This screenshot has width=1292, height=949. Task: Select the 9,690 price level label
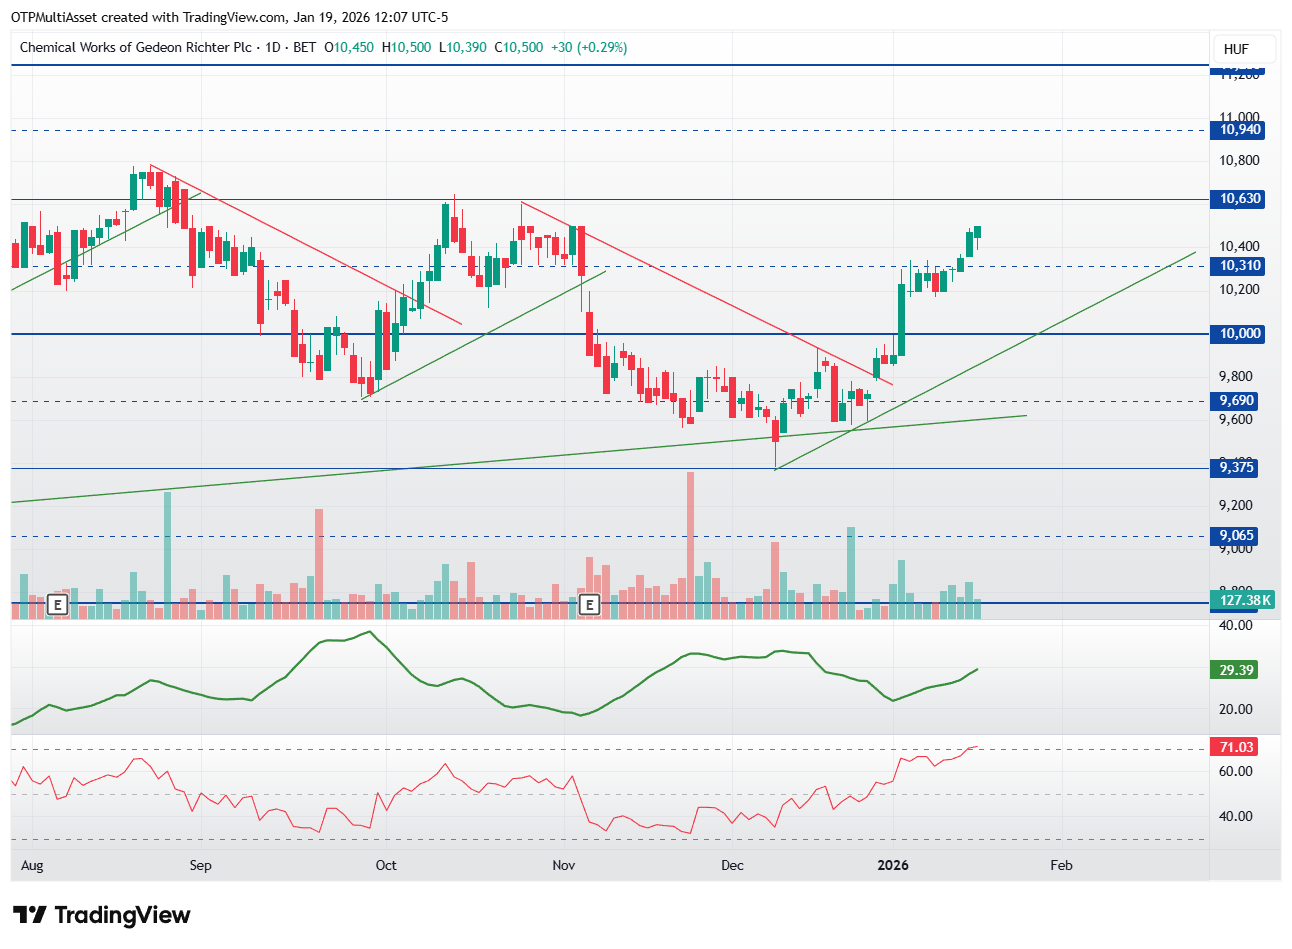pos(1236,401)
